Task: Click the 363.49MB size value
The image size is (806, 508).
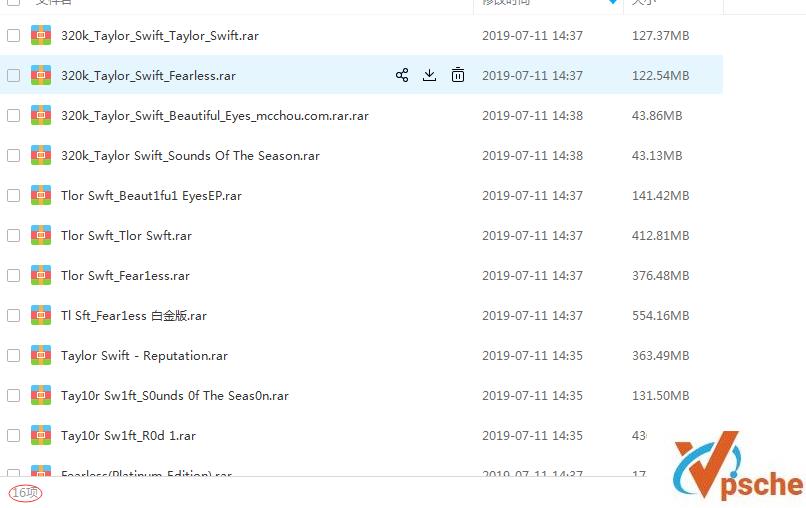Action: (660, 355)
